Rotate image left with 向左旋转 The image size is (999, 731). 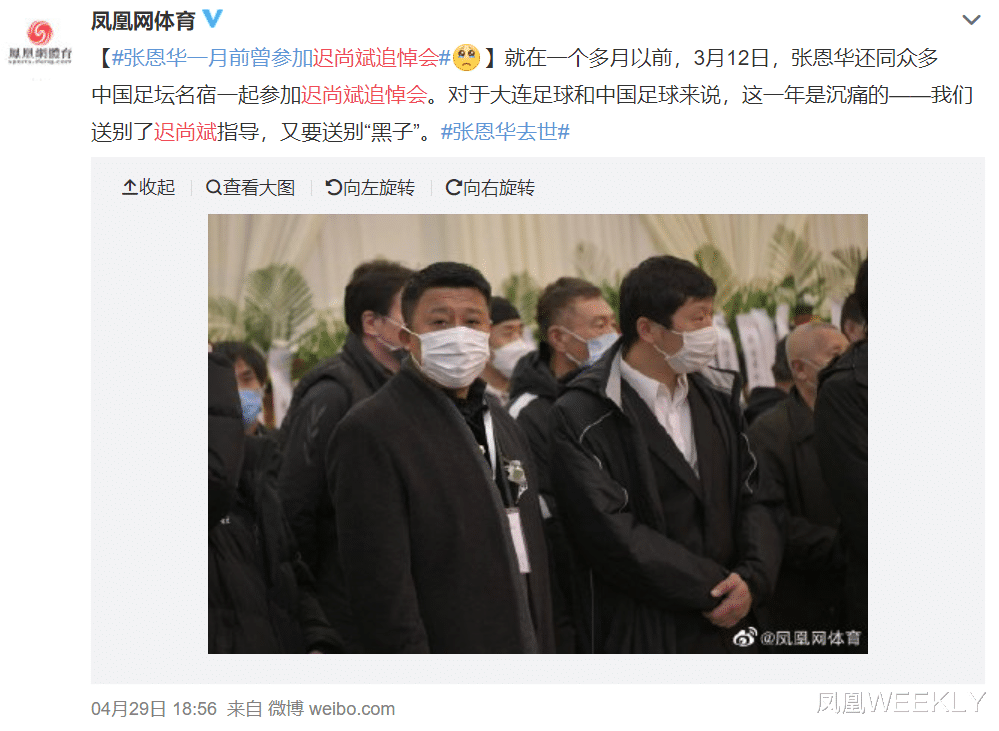370,187
